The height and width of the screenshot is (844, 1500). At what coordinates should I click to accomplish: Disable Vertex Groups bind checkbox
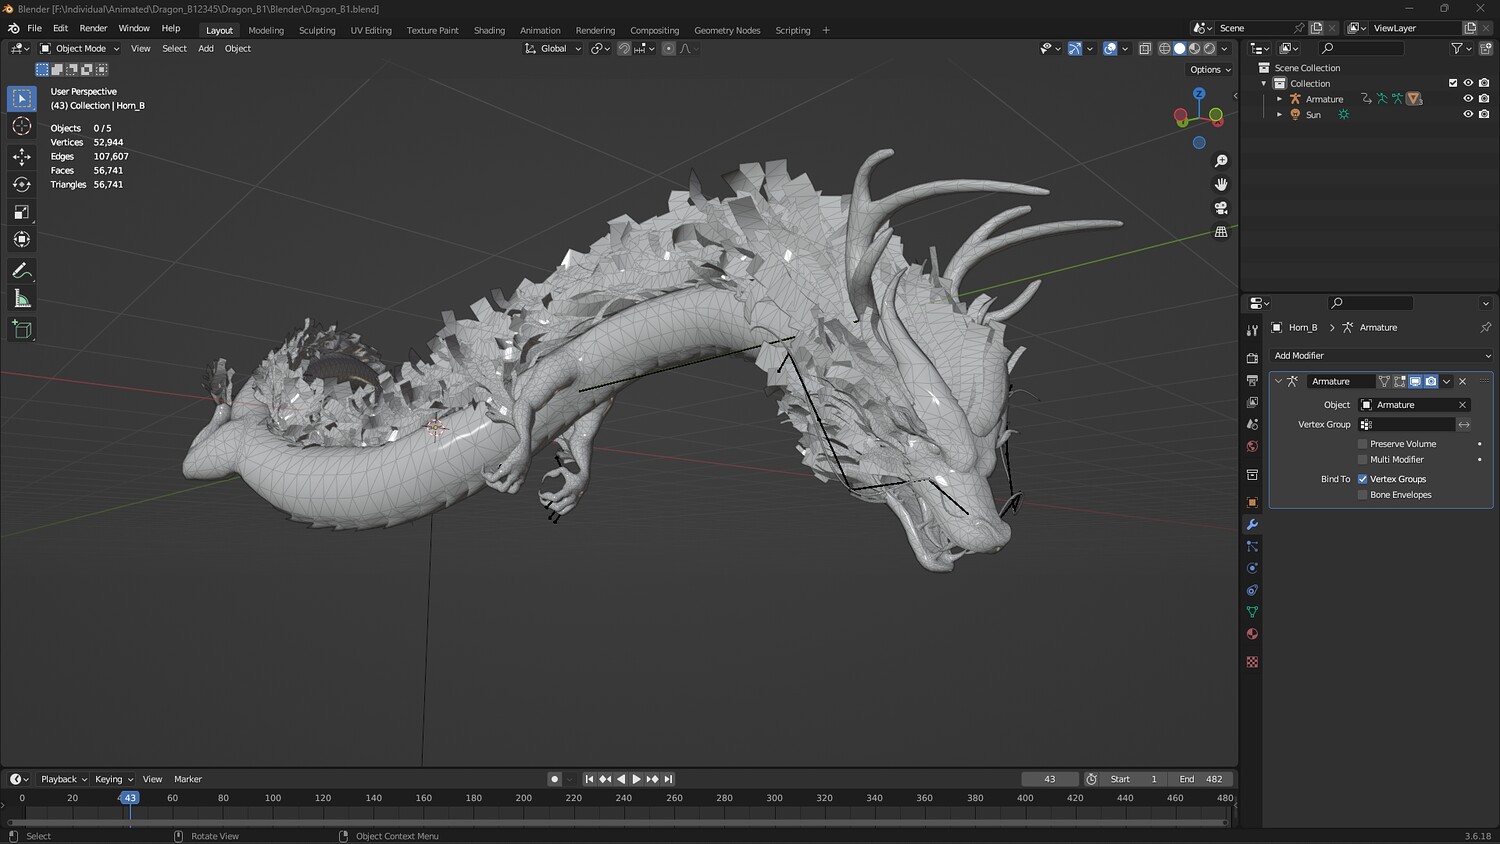click(x=1362, y=479)
